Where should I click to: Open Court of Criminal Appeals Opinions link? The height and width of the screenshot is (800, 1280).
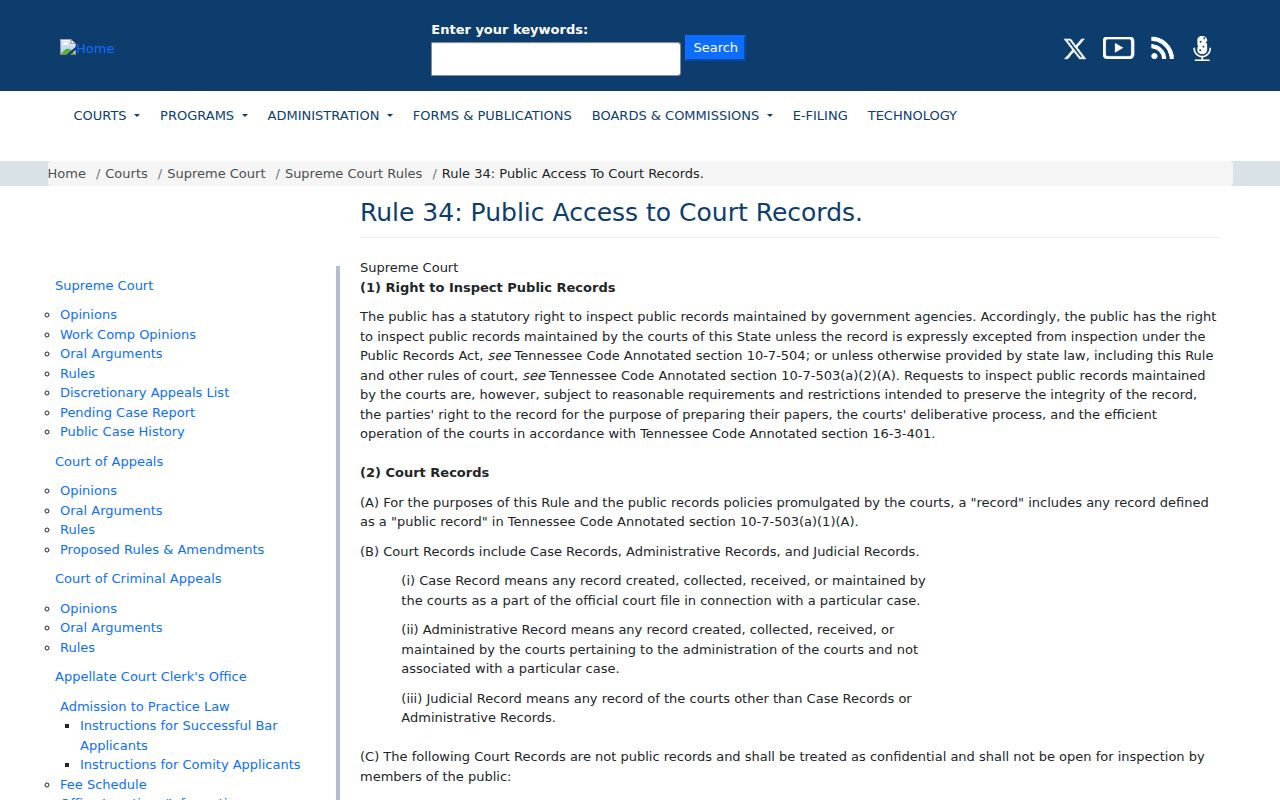pos(88,608)
